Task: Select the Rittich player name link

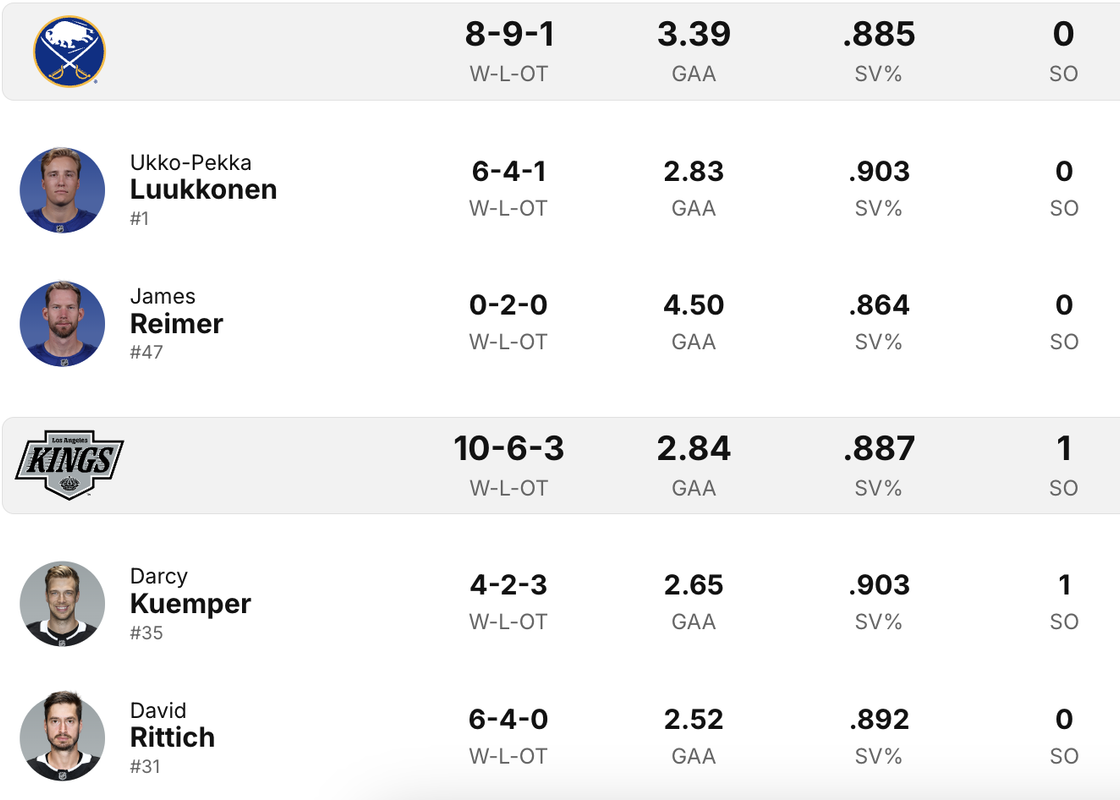Action: click(172, 737)
